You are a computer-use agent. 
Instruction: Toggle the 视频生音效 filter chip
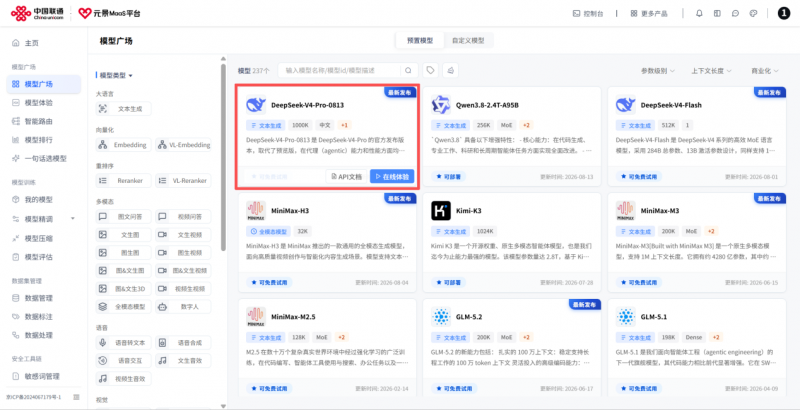tap(123, 379)
